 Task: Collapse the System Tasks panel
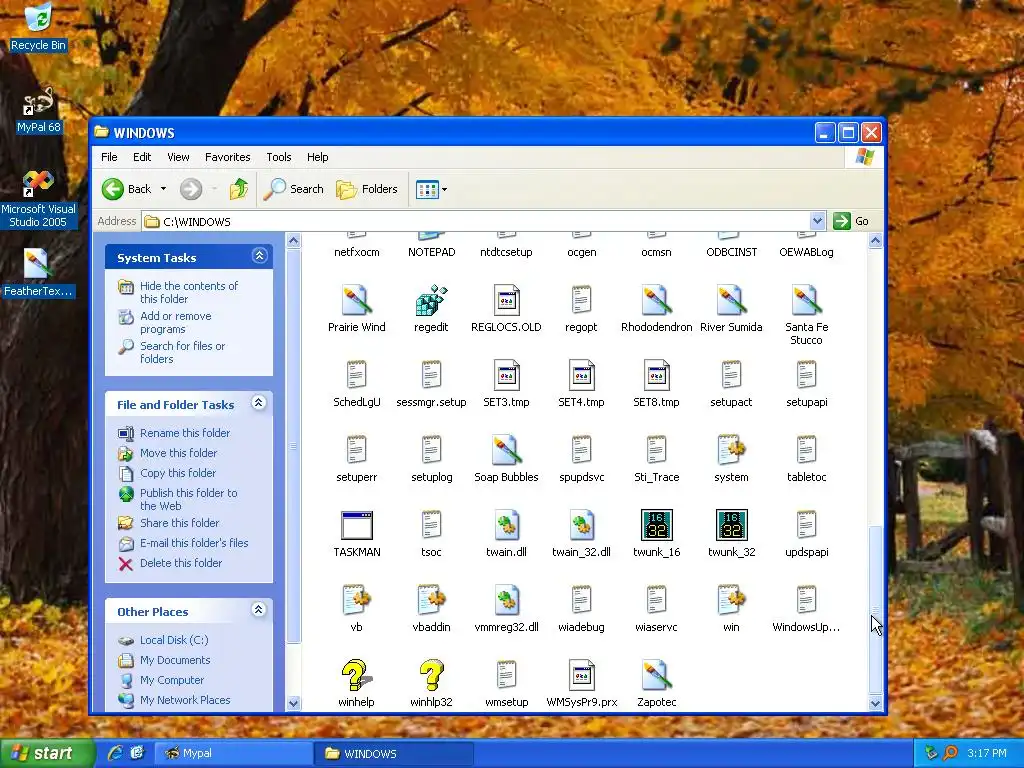tap(259, 256)
